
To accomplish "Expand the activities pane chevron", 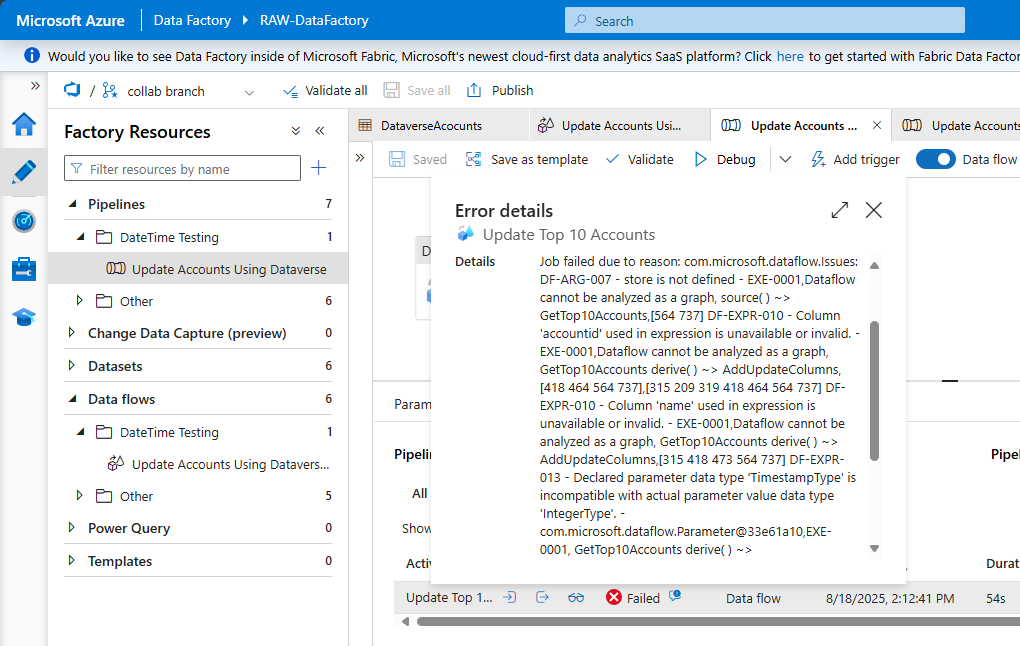I will (x=360, y=157).
